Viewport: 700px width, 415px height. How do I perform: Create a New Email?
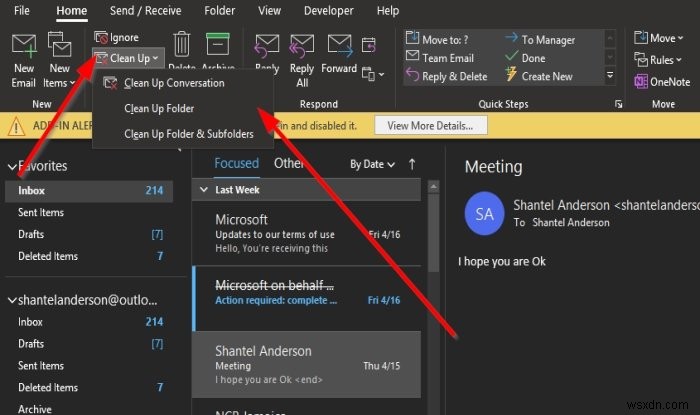[24, 60]
